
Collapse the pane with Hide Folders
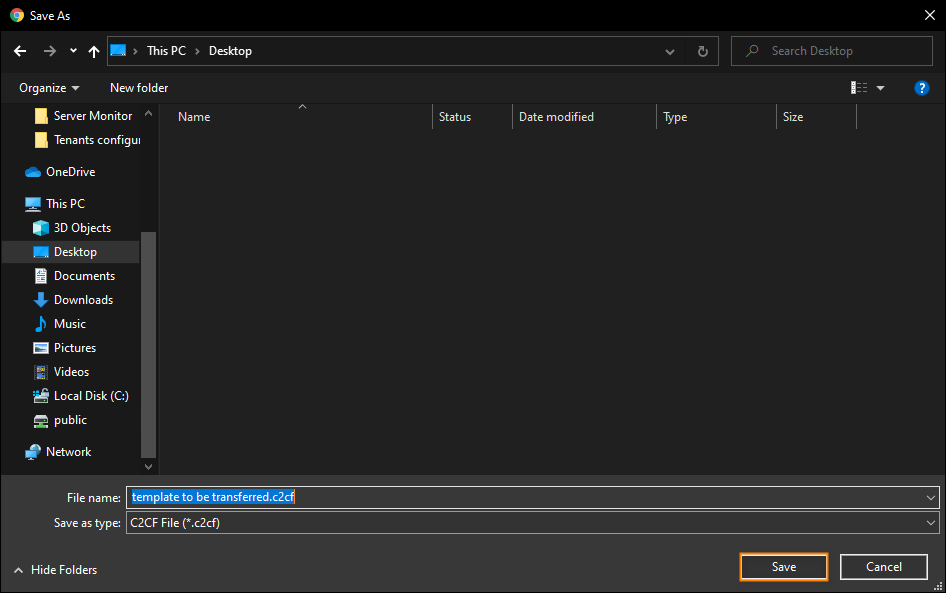tap(56, 570)
